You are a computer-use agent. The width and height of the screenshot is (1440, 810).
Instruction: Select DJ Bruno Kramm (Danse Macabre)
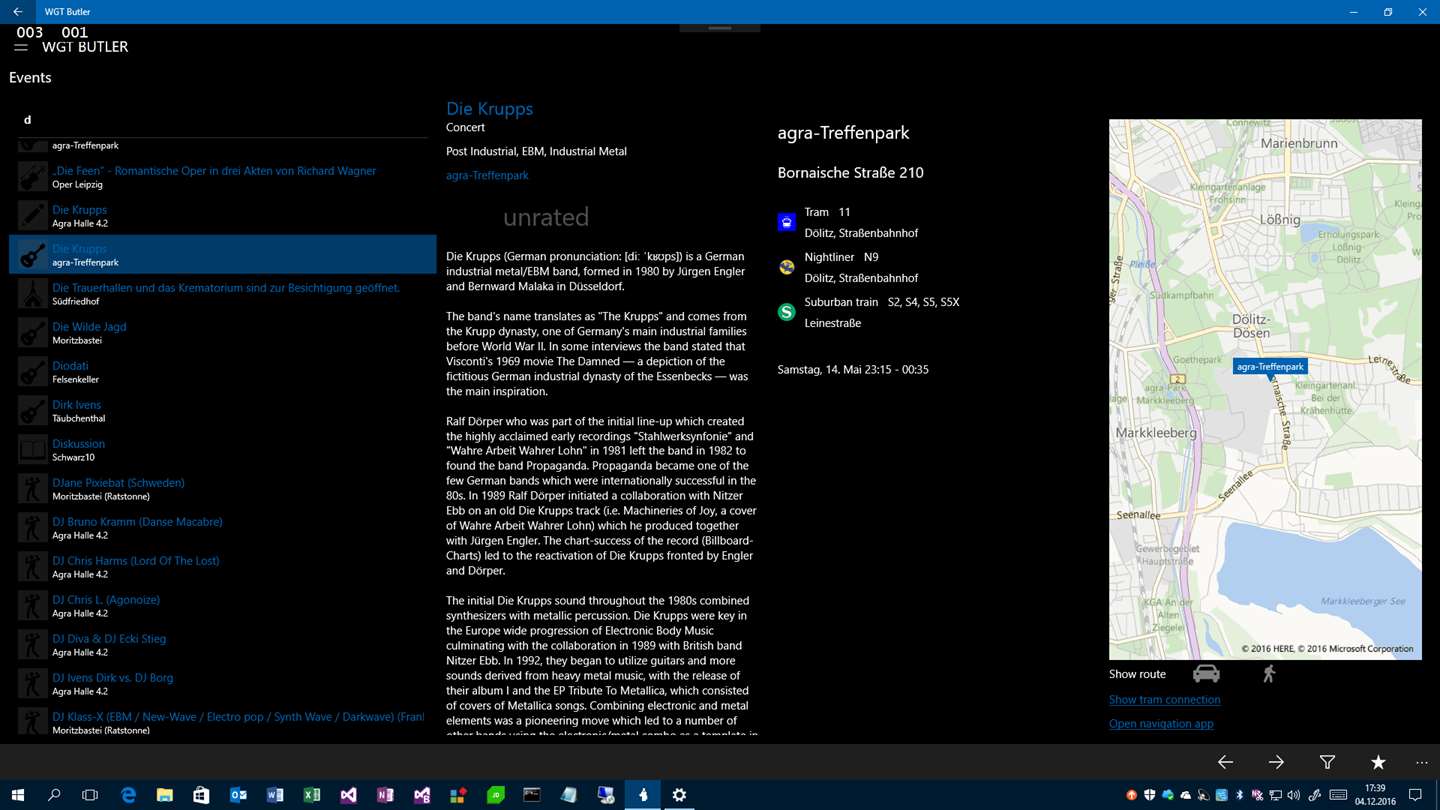(x=223, y=528)
